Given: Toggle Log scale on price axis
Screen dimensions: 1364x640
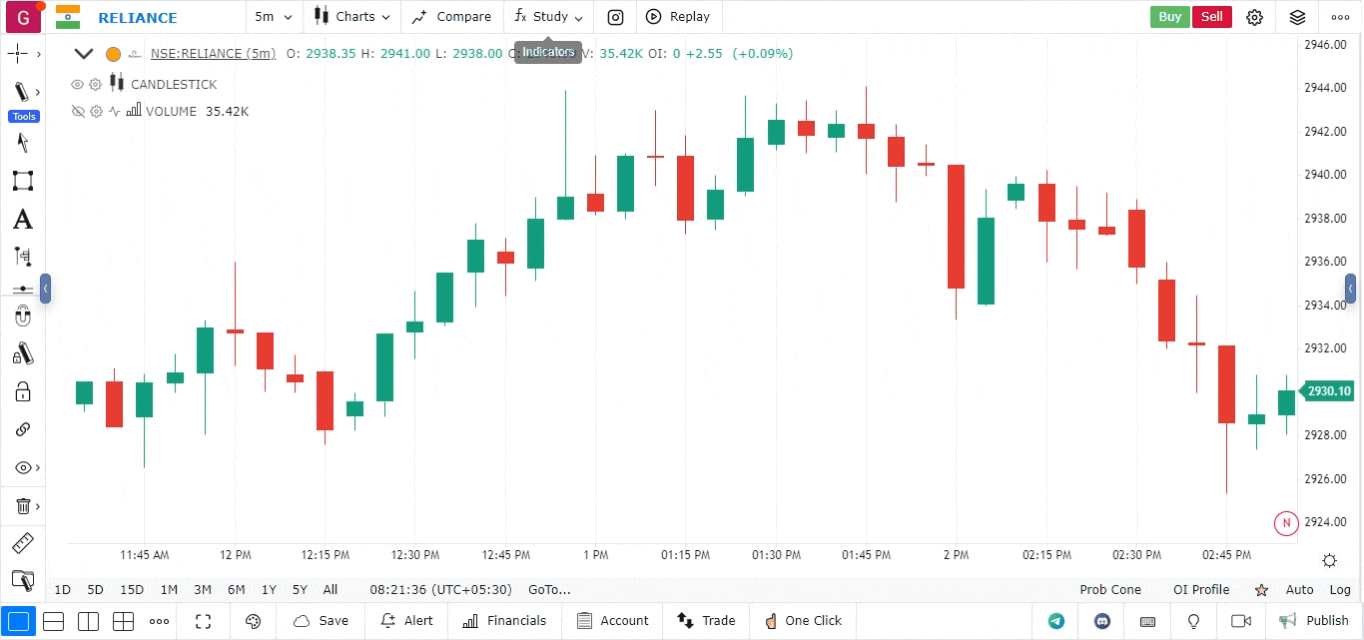Looking at the screenshot, I should coord(1340,590).
